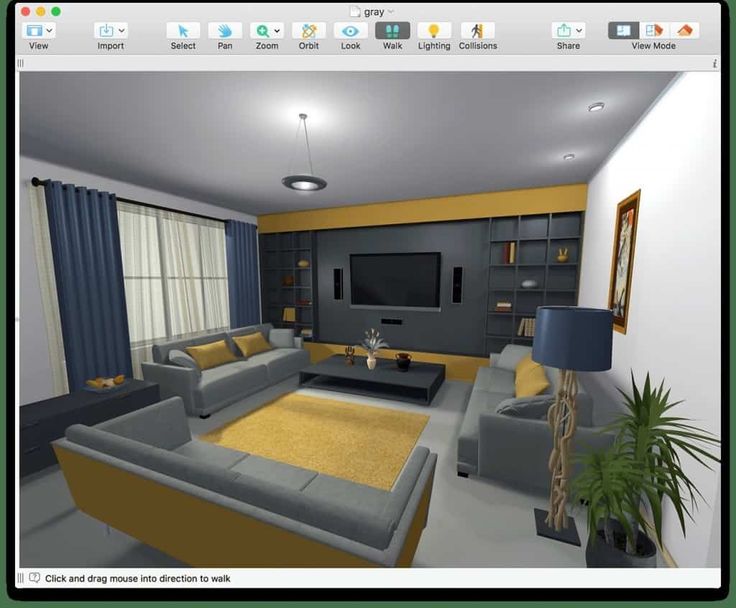Select the arrow Select tool

point(183,31)
